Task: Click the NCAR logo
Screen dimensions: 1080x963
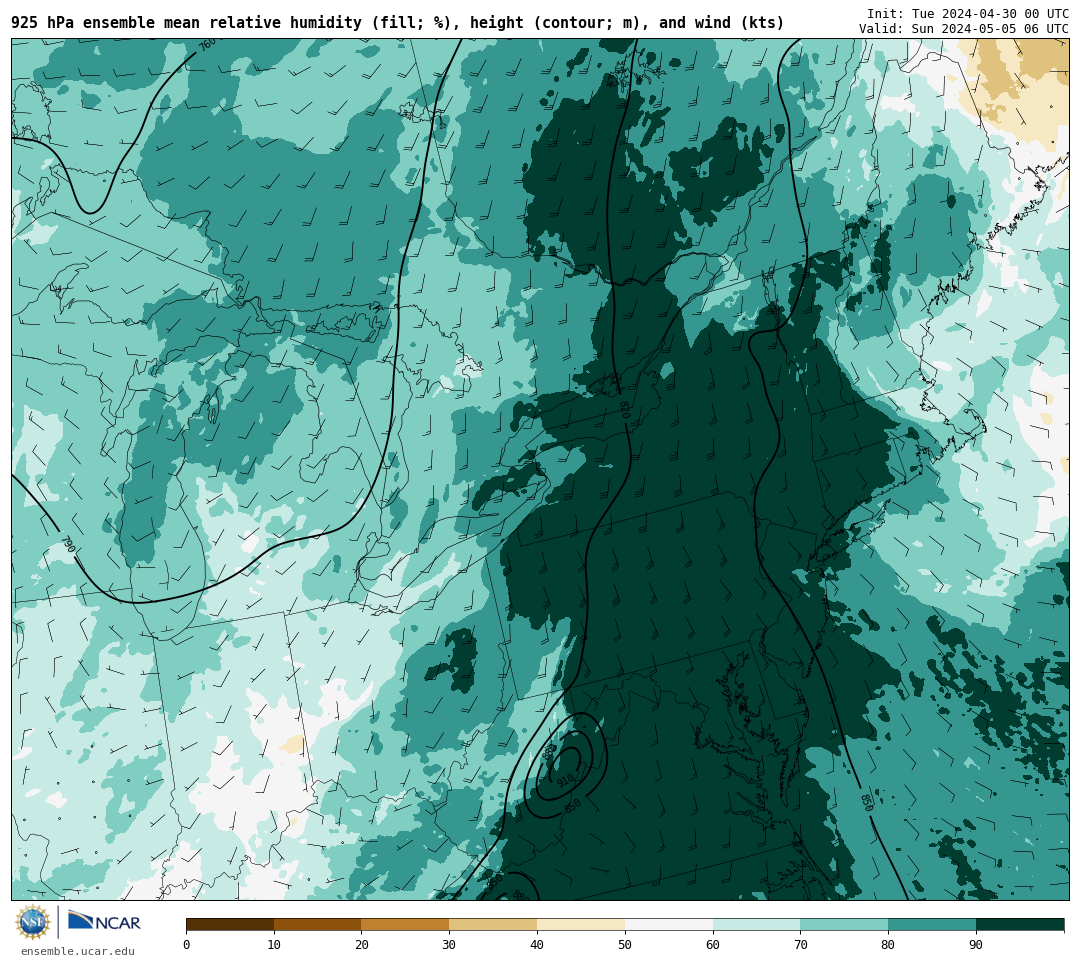Action: [x=104, y=921]
